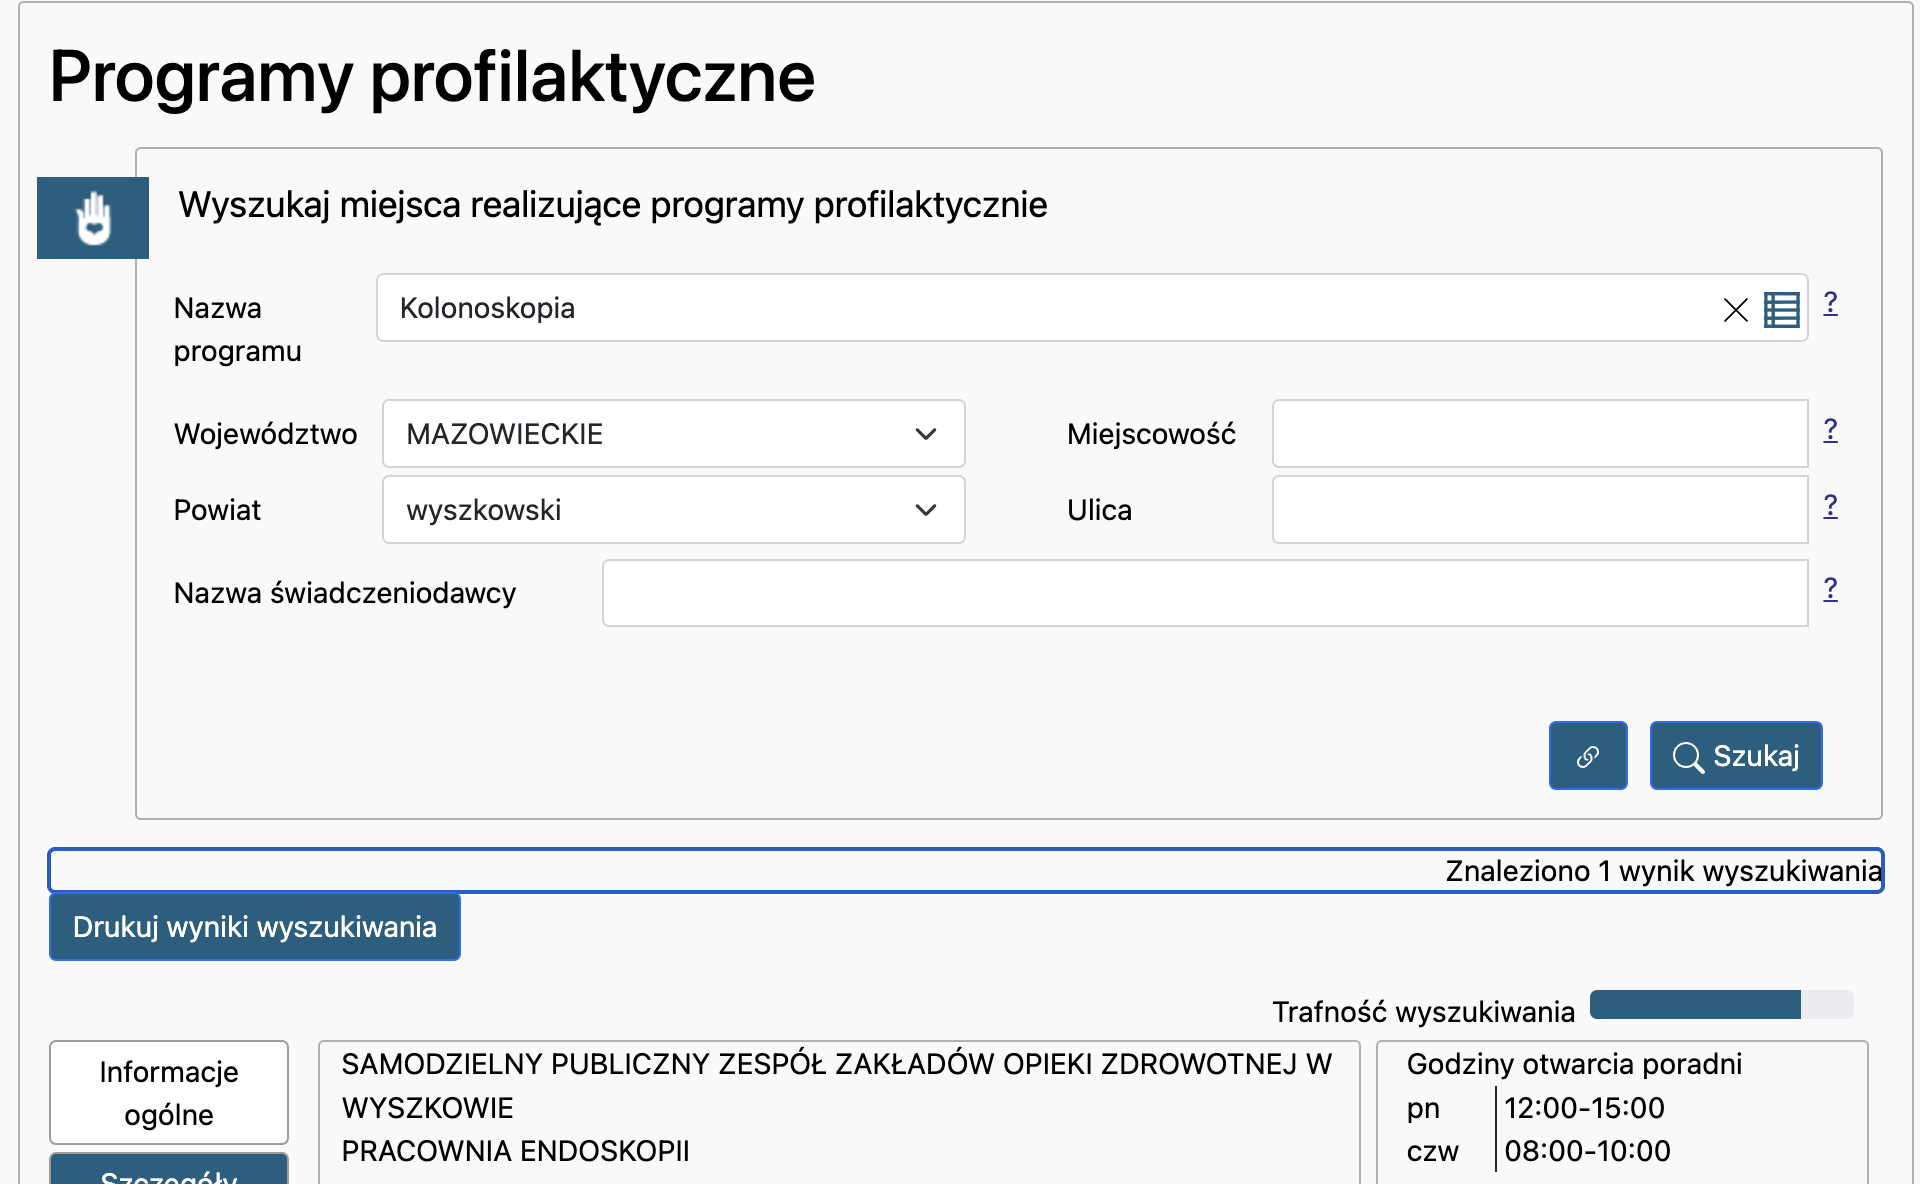Click help icon next to Ulica field
The width and height of the screenshot is (1920, 1184).
[x=1830, y=506]
